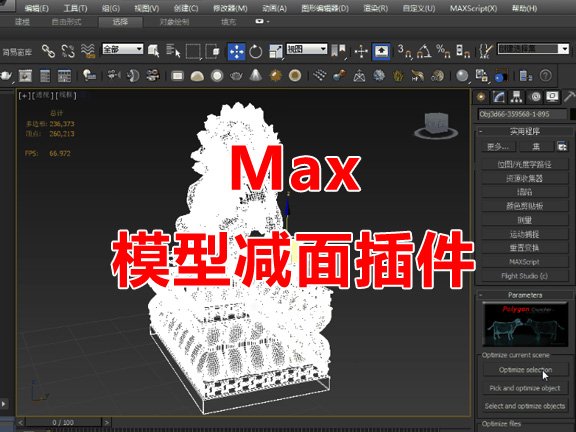Click the ViewCube in the viewport
This screenshot has width=576, height=432.
[x=436, y=126]
